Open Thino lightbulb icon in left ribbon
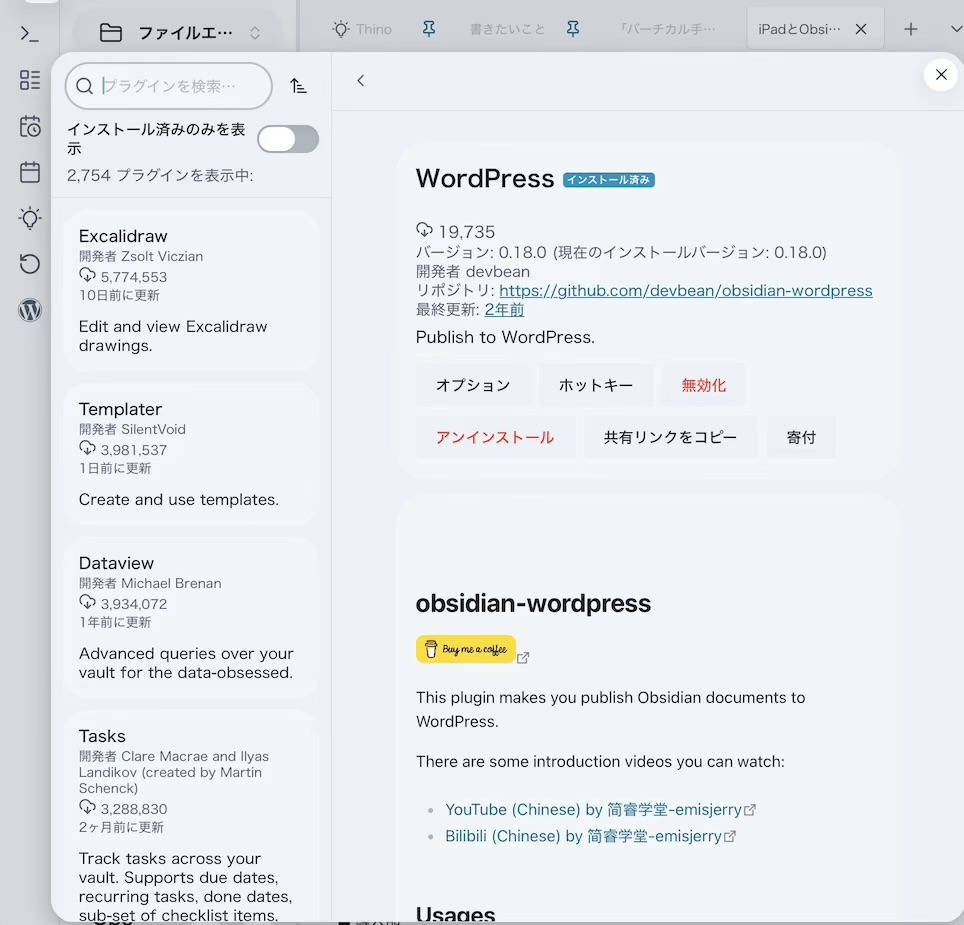964x925 pixels. tap(30, 218)
